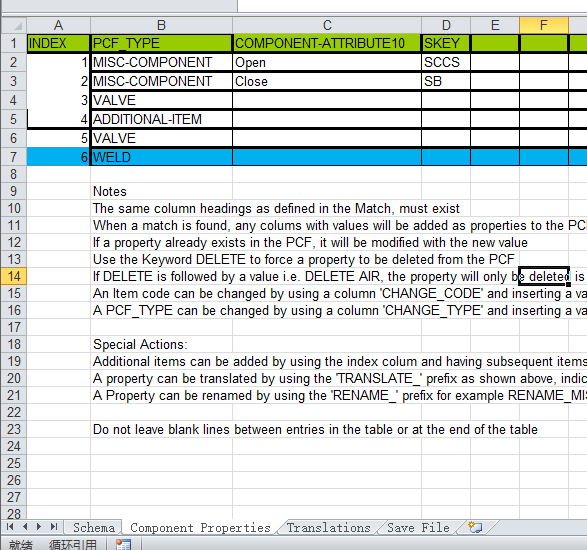Select row 14 header
Image resolution: width=587 pixels, height=550 pixels.
(x=14, y=276)
